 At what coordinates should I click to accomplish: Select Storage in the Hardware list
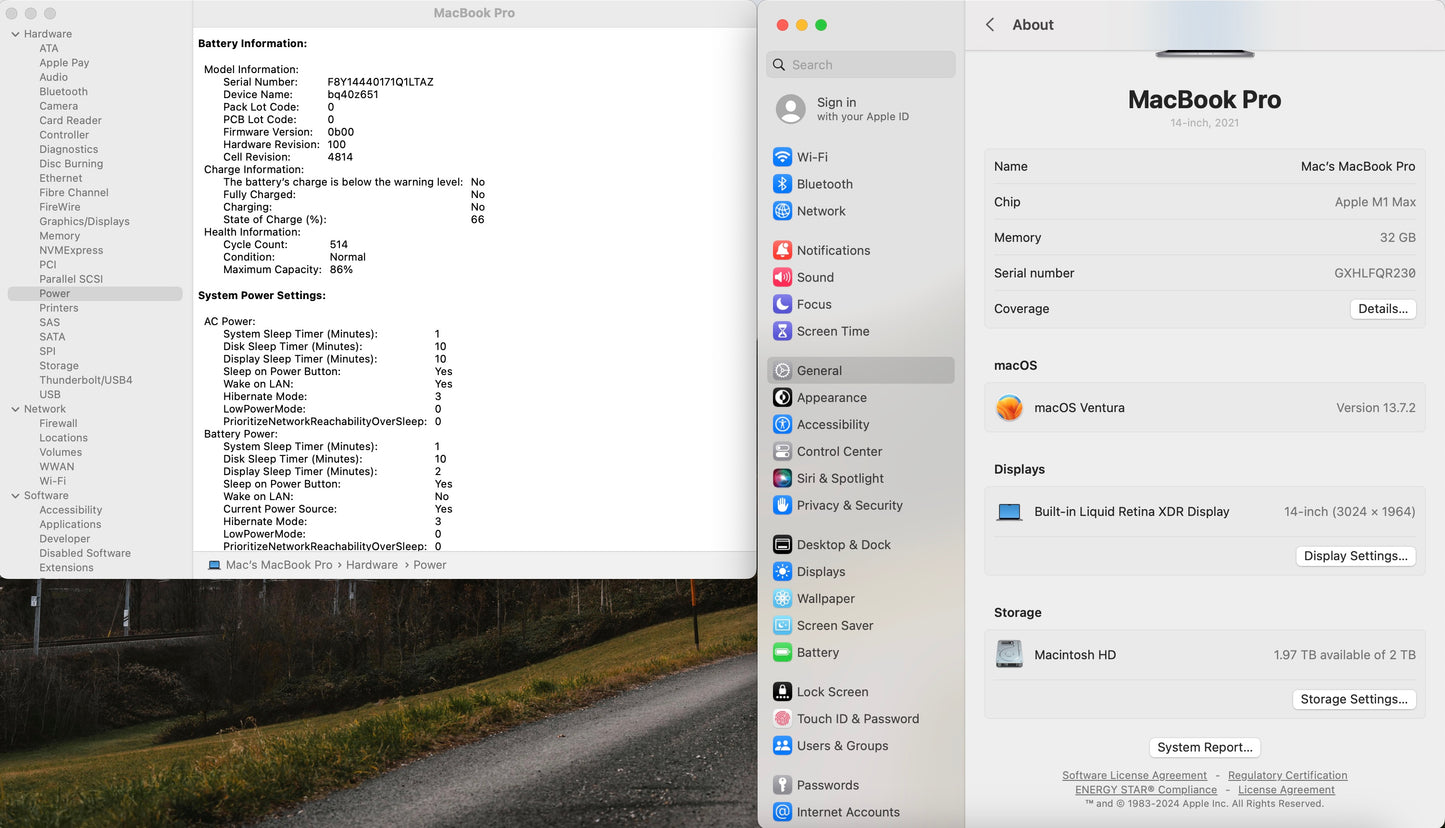click(x=58, y=366)
